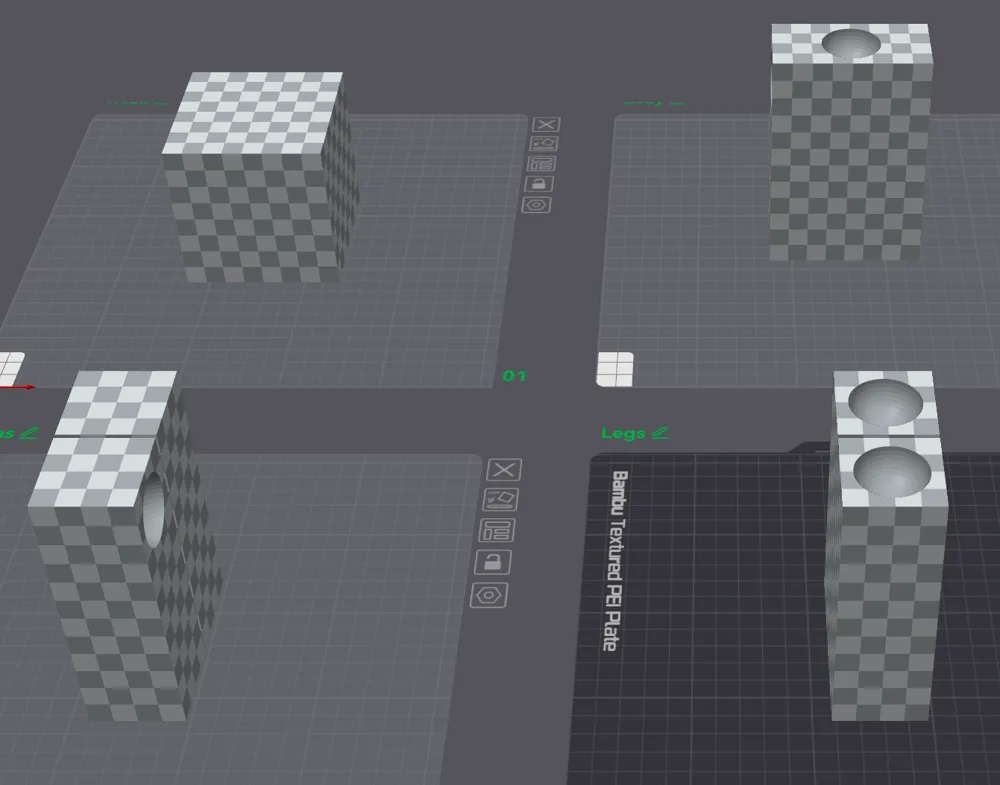Arrange objects on plate 01
The image size is (1000, 785).
coord(541,164)
